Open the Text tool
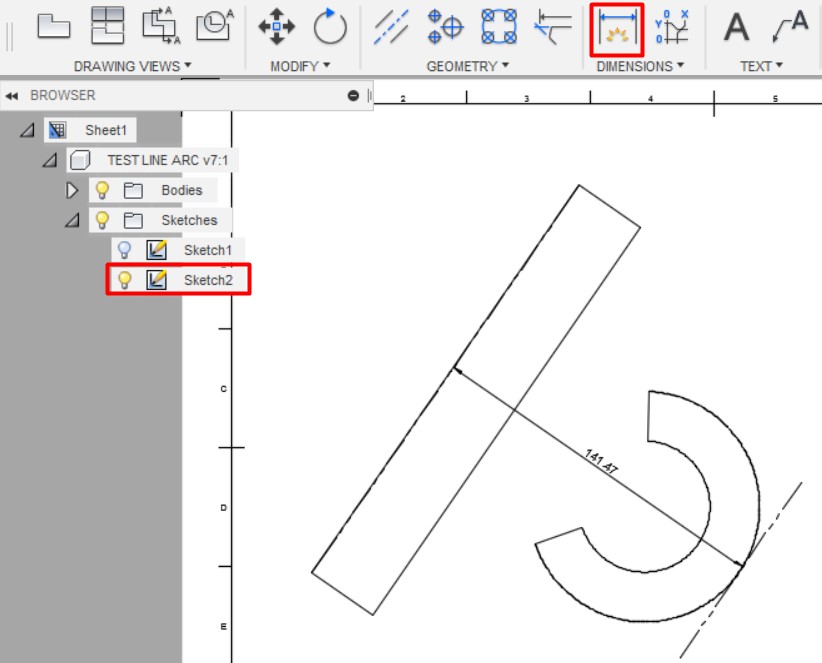 click(736, 27)
